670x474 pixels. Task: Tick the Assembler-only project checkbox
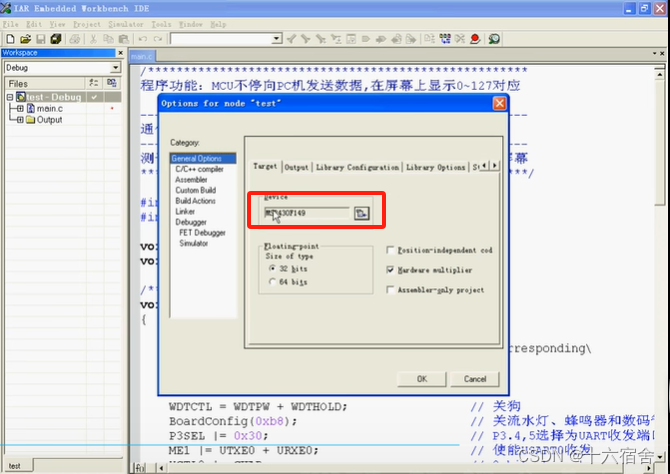click(x=390, y=290)
